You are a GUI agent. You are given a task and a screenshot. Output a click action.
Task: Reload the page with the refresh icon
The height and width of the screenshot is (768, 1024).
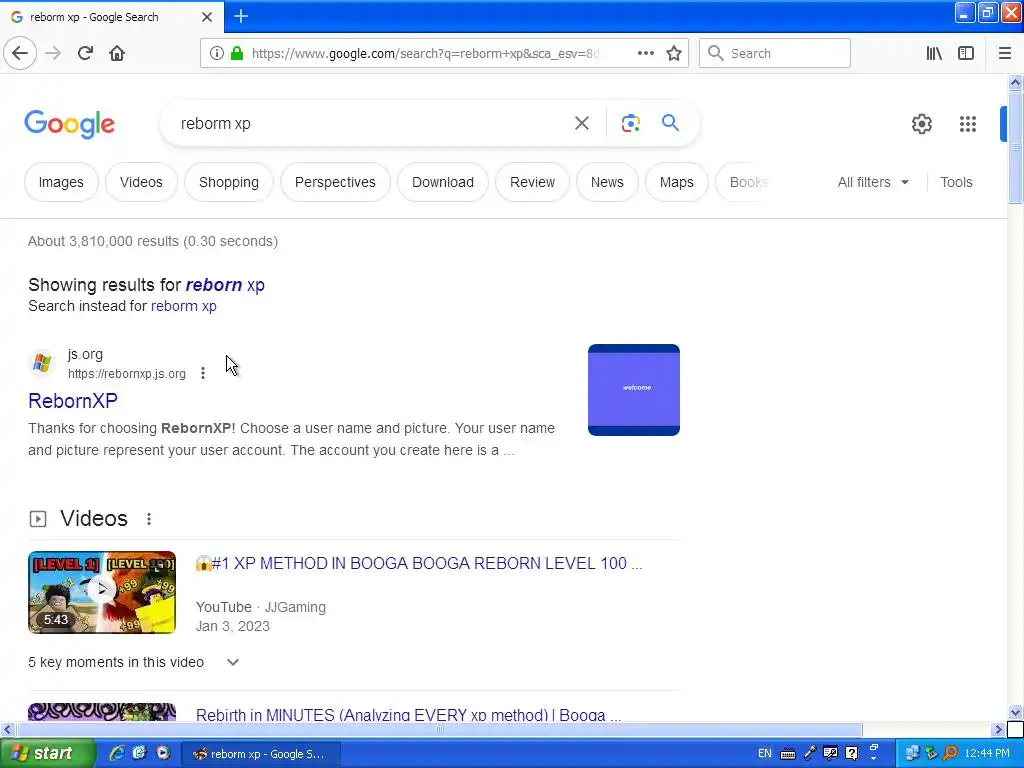(x=85, y=53)
